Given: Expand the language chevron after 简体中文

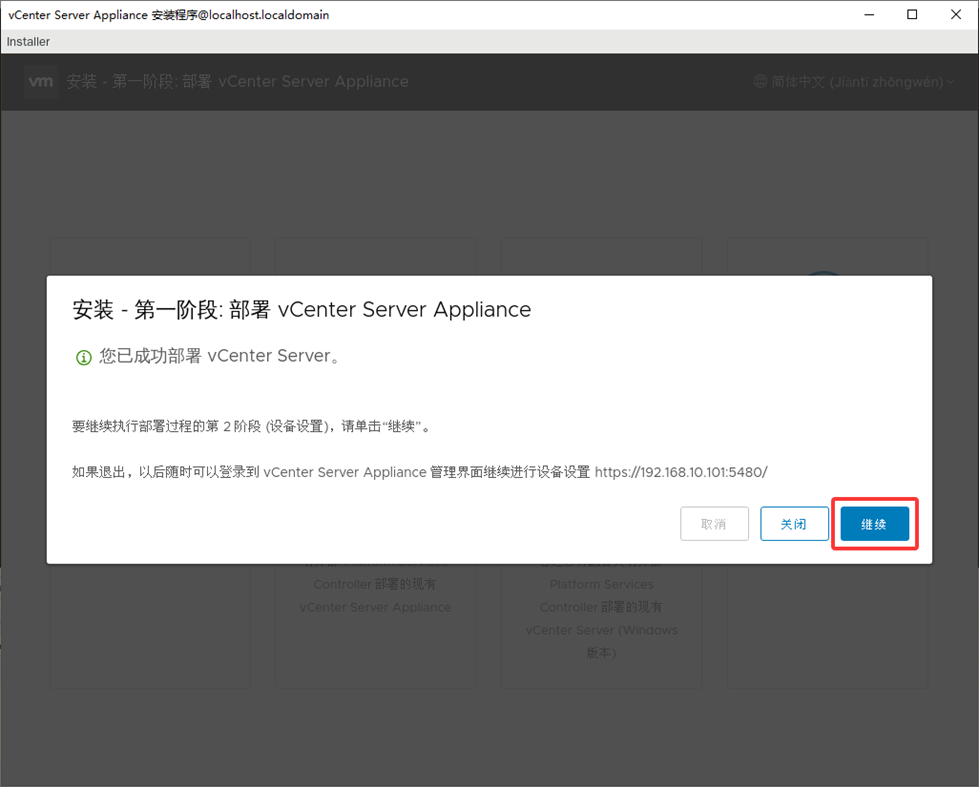Looking at the screenshot, I should click(950, 82).
